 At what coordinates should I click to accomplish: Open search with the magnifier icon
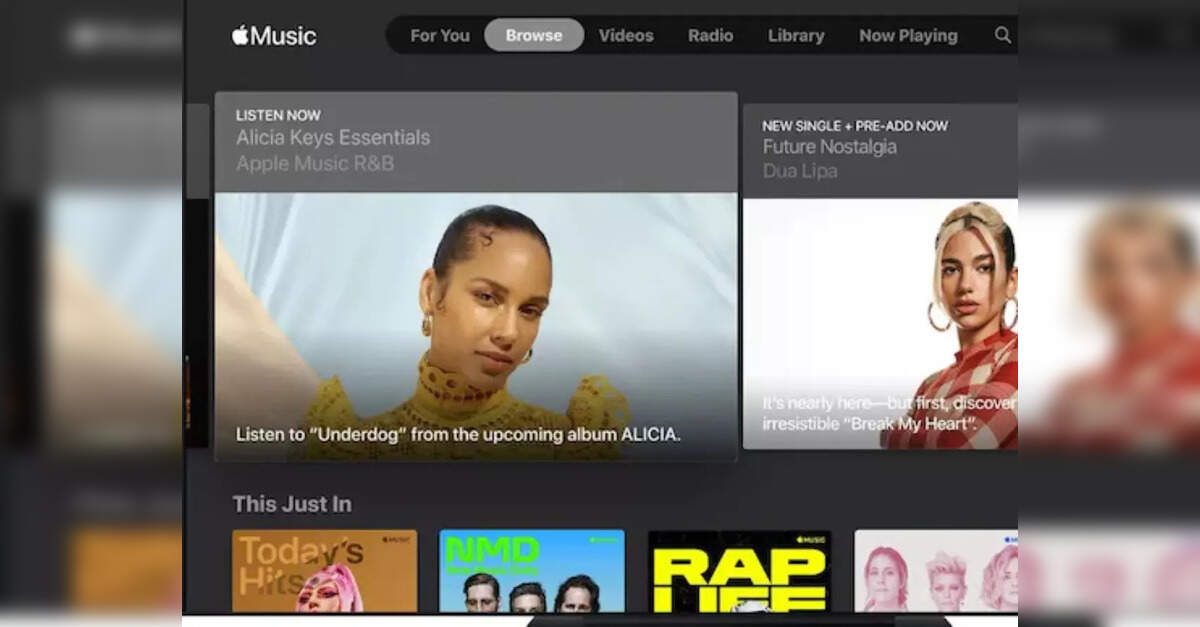(1002, 35)
